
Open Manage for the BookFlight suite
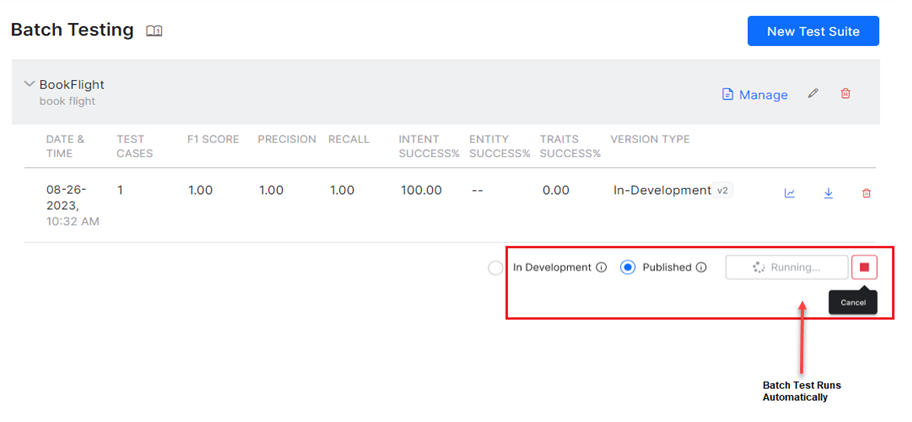click(755, 94)
